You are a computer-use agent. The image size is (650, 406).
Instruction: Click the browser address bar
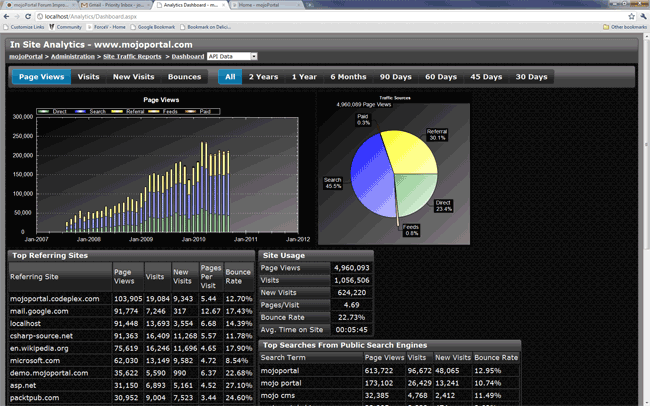300,17
